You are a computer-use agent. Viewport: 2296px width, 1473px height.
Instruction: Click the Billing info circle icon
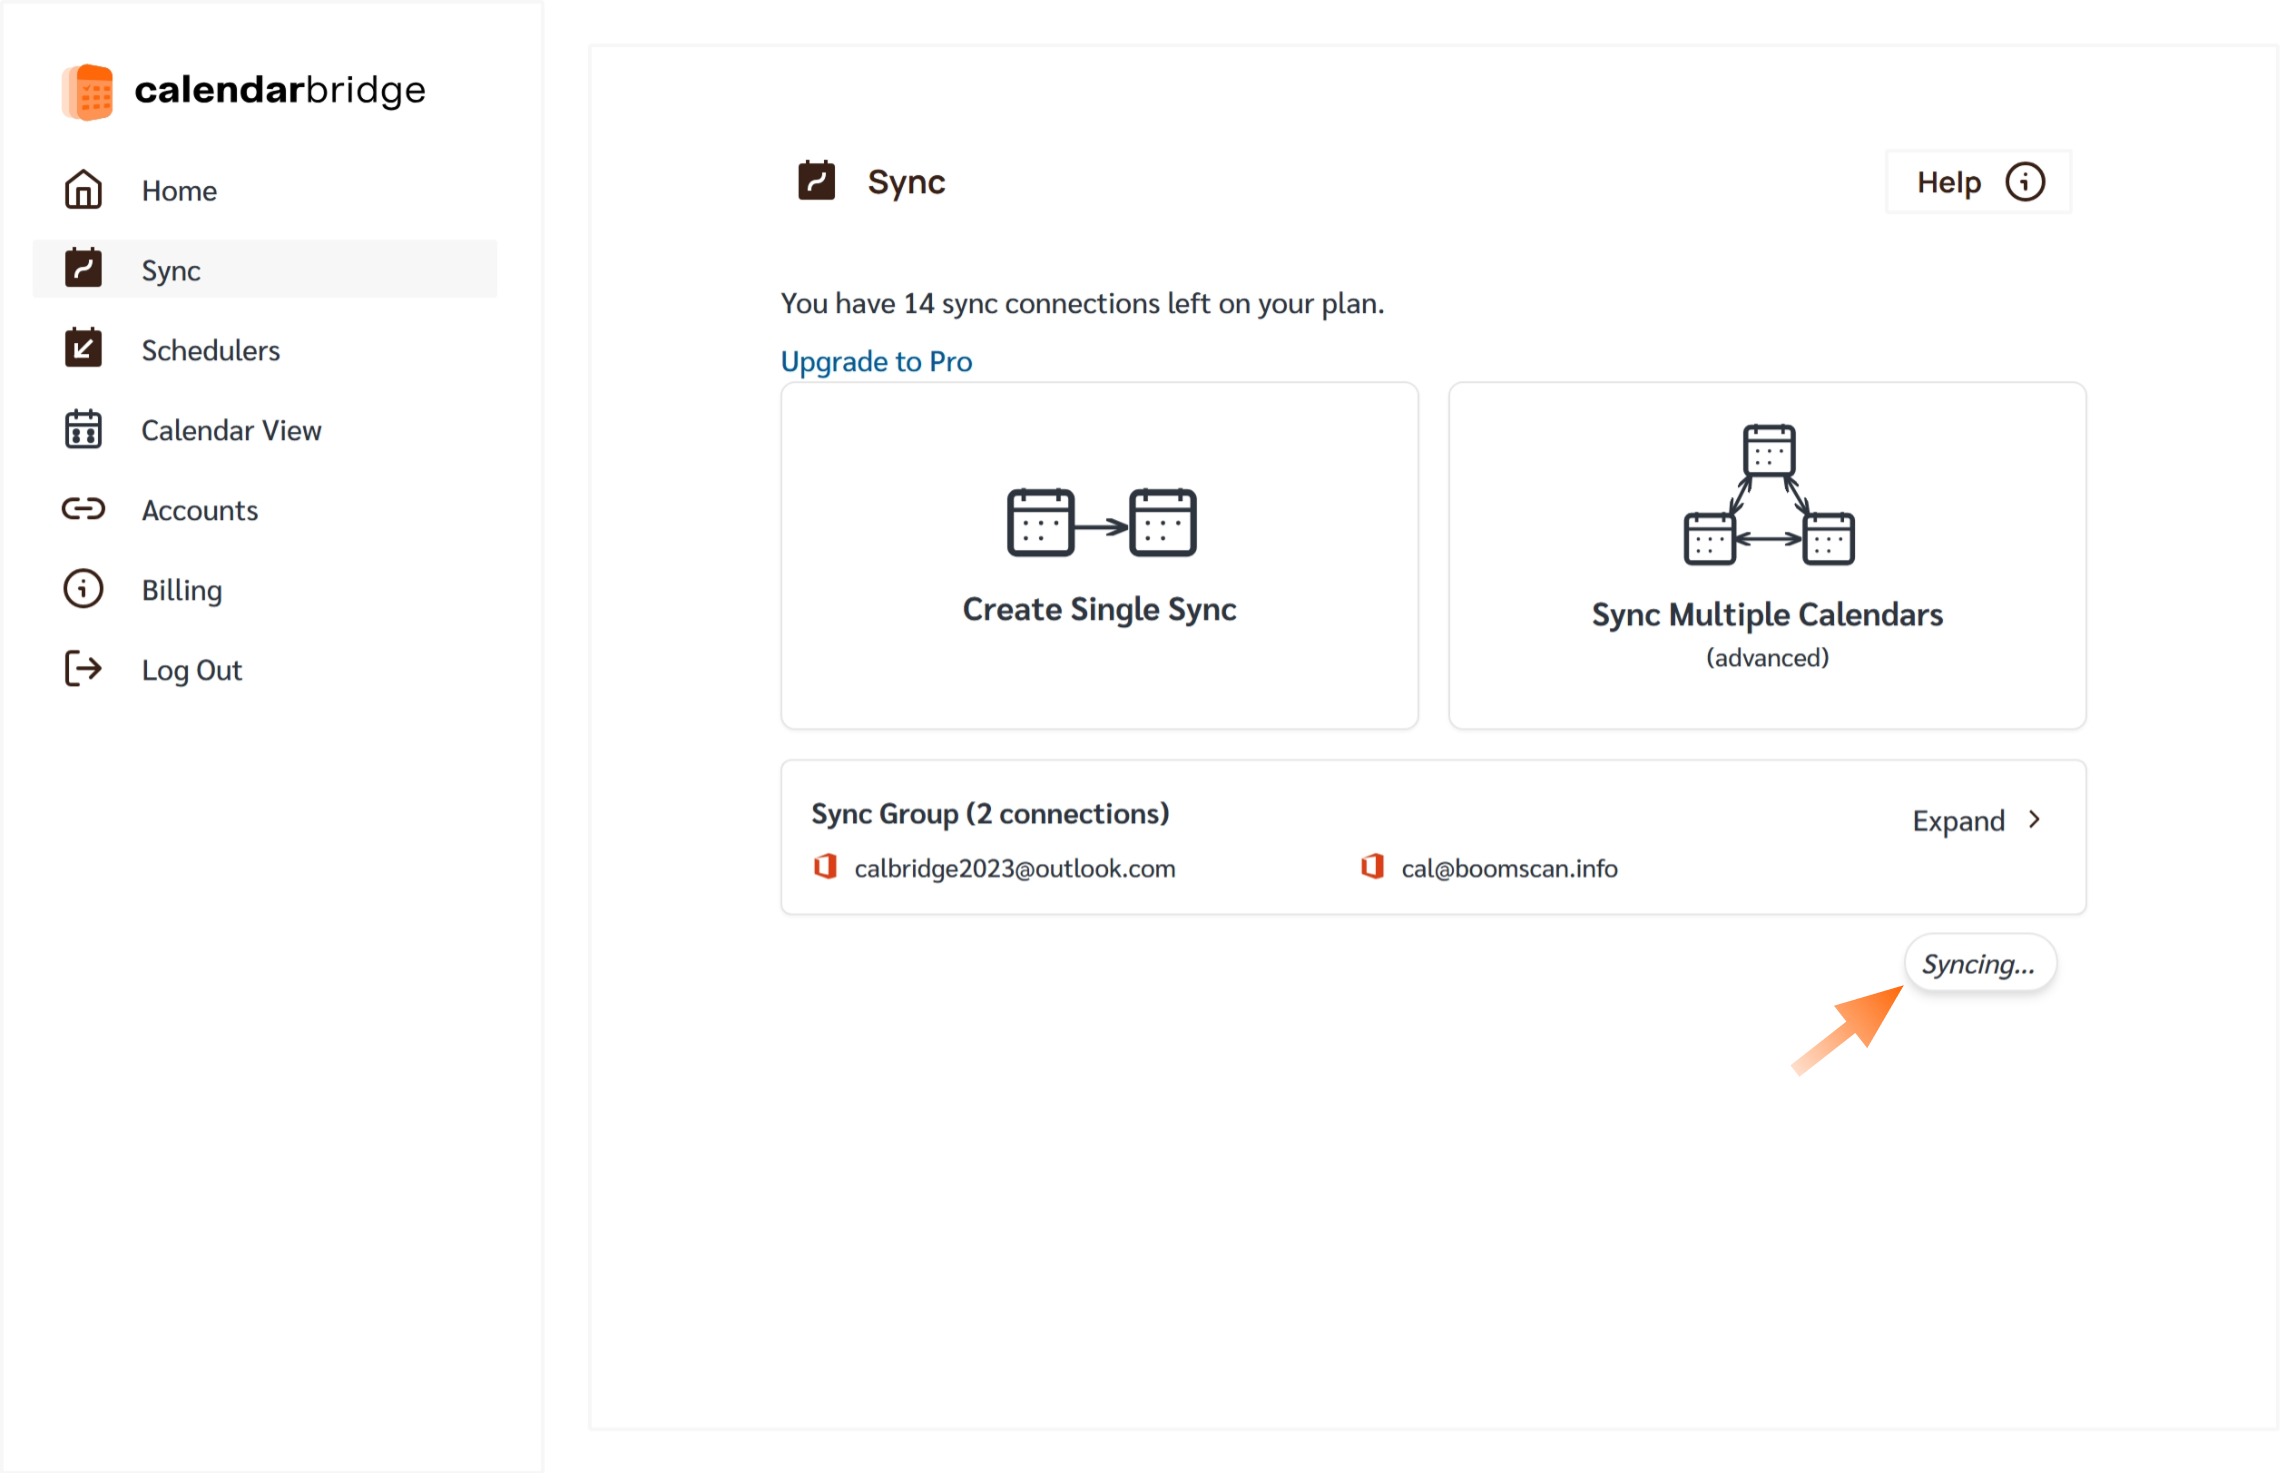83,589
